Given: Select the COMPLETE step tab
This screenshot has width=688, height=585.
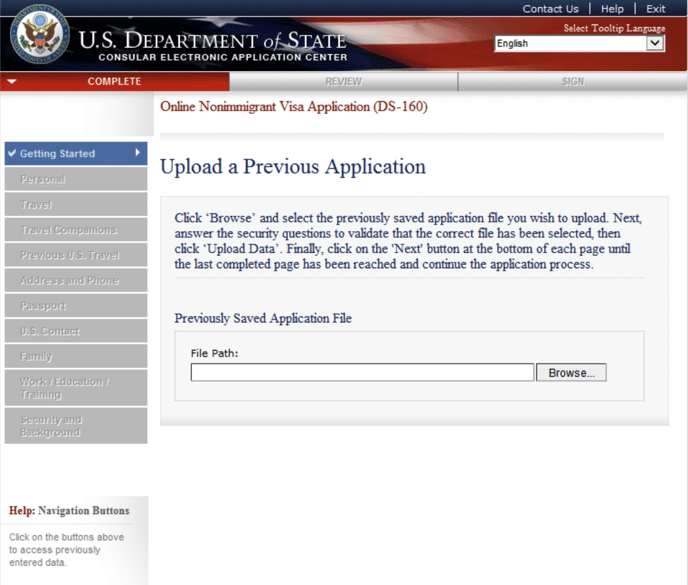Looking at the screenshot, I should point(114,82).
